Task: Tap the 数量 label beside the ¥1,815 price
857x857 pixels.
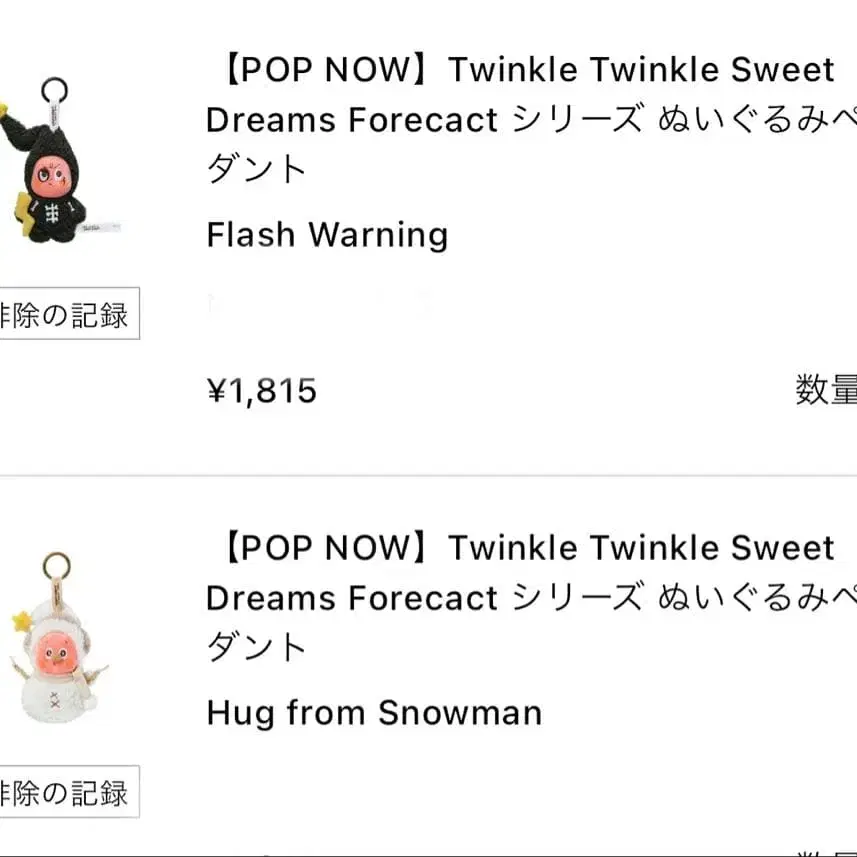Action: click(x=825, y=390)
